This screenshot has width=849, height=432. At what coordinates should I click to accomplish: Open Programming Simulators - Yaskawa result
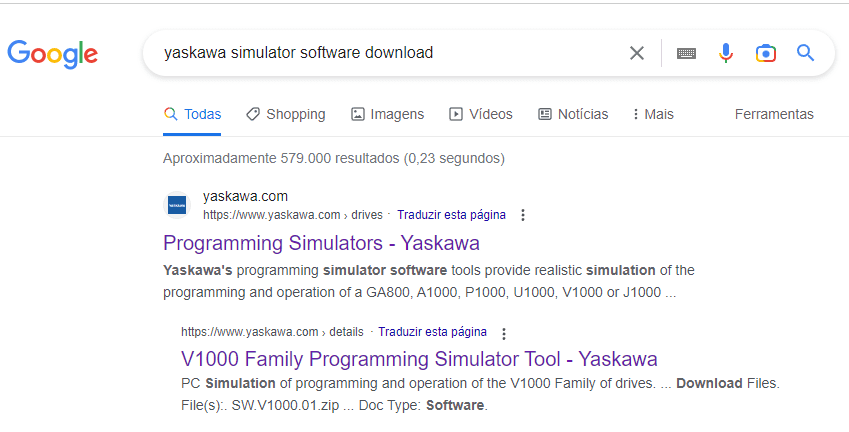coord(321,243)
